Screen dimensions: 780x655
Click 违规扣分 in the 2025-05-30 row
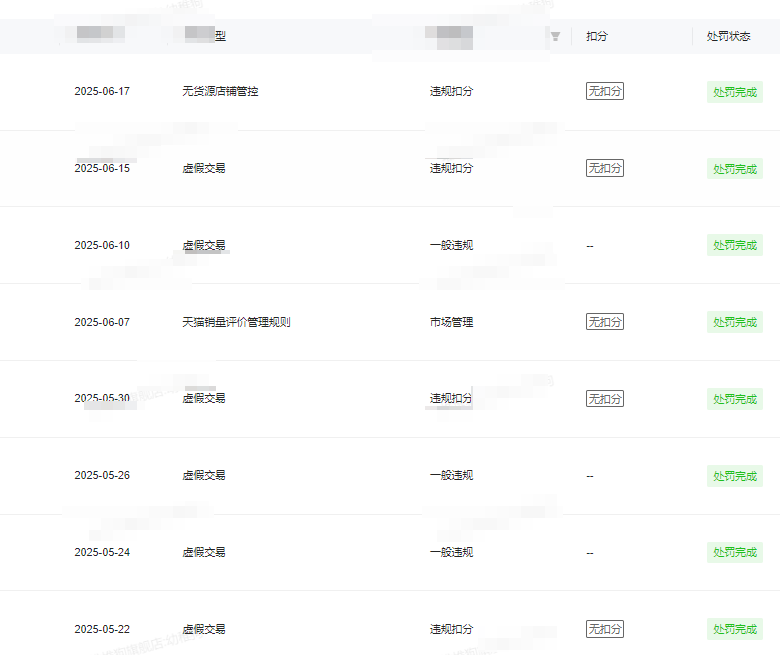tap(451, 398)
